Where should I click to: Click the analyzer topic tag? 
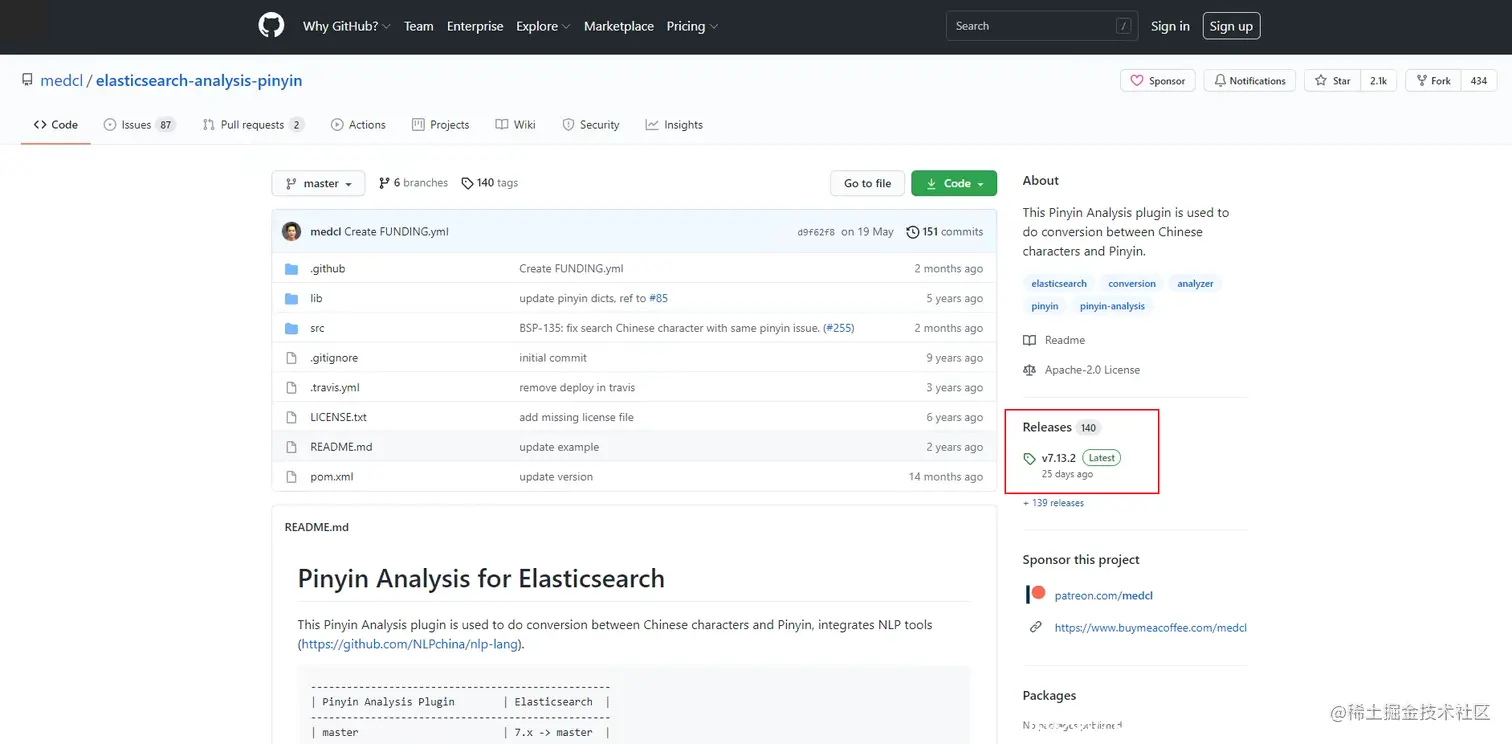pos(1195,284)
